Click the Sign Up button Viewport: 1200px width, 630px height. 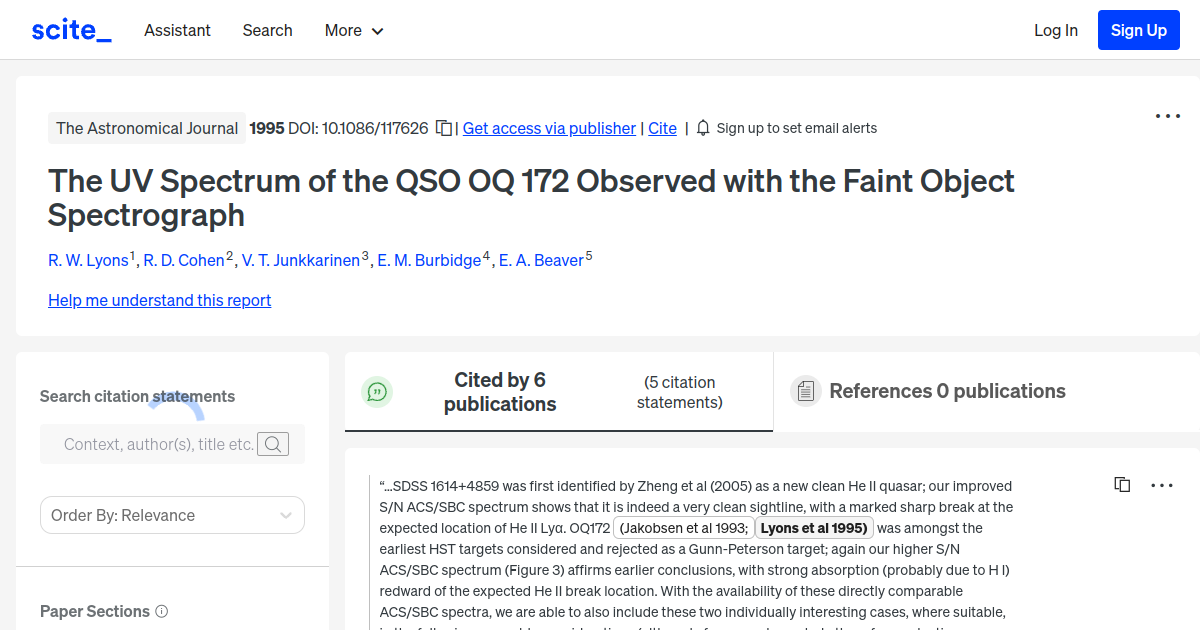1138,29
